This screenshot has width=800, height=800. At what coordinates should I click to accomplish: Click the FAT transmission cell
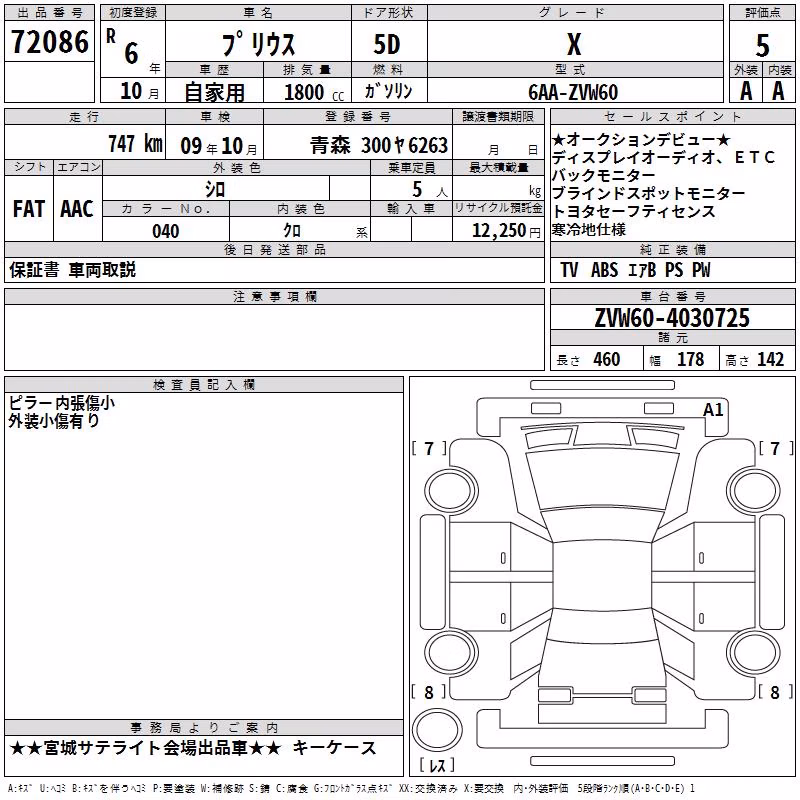29,209
